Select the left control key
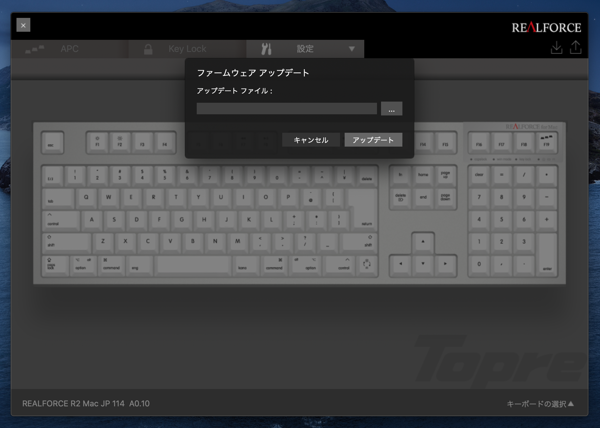Screen dimensions: 600x428 point(61,220)
